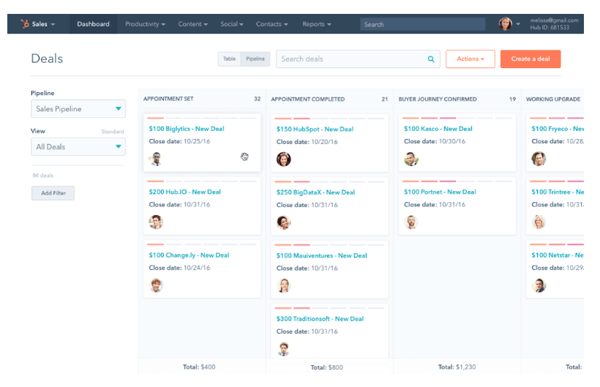Image resolution: width=600 pixels, height=387 pixels.
Task: Open owner avatar on Mauiventures deal card
Action: (284, 286)
